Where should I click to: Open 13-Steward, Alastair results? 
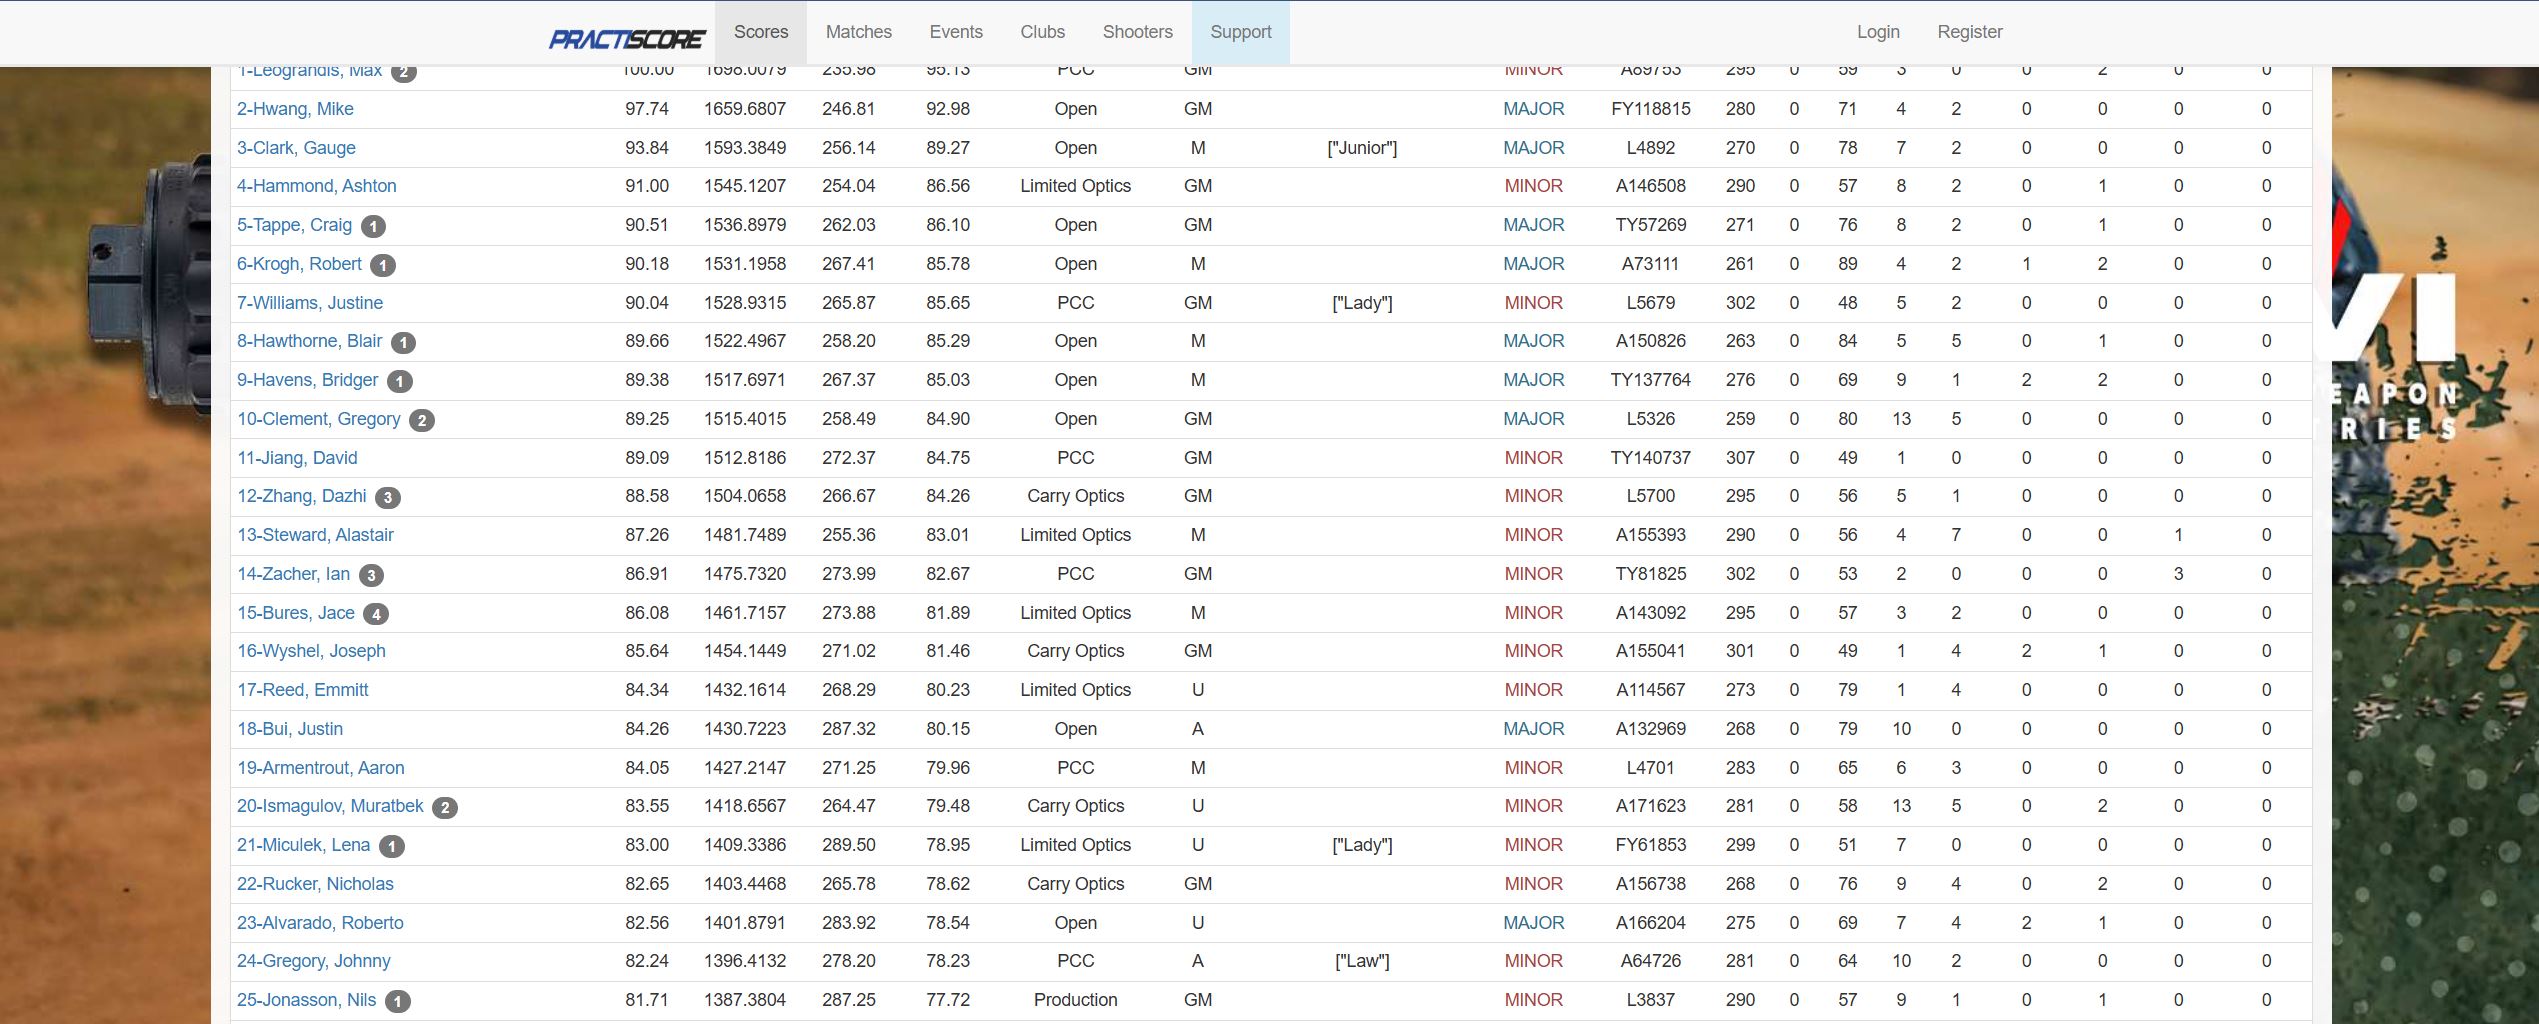point(315,535)
